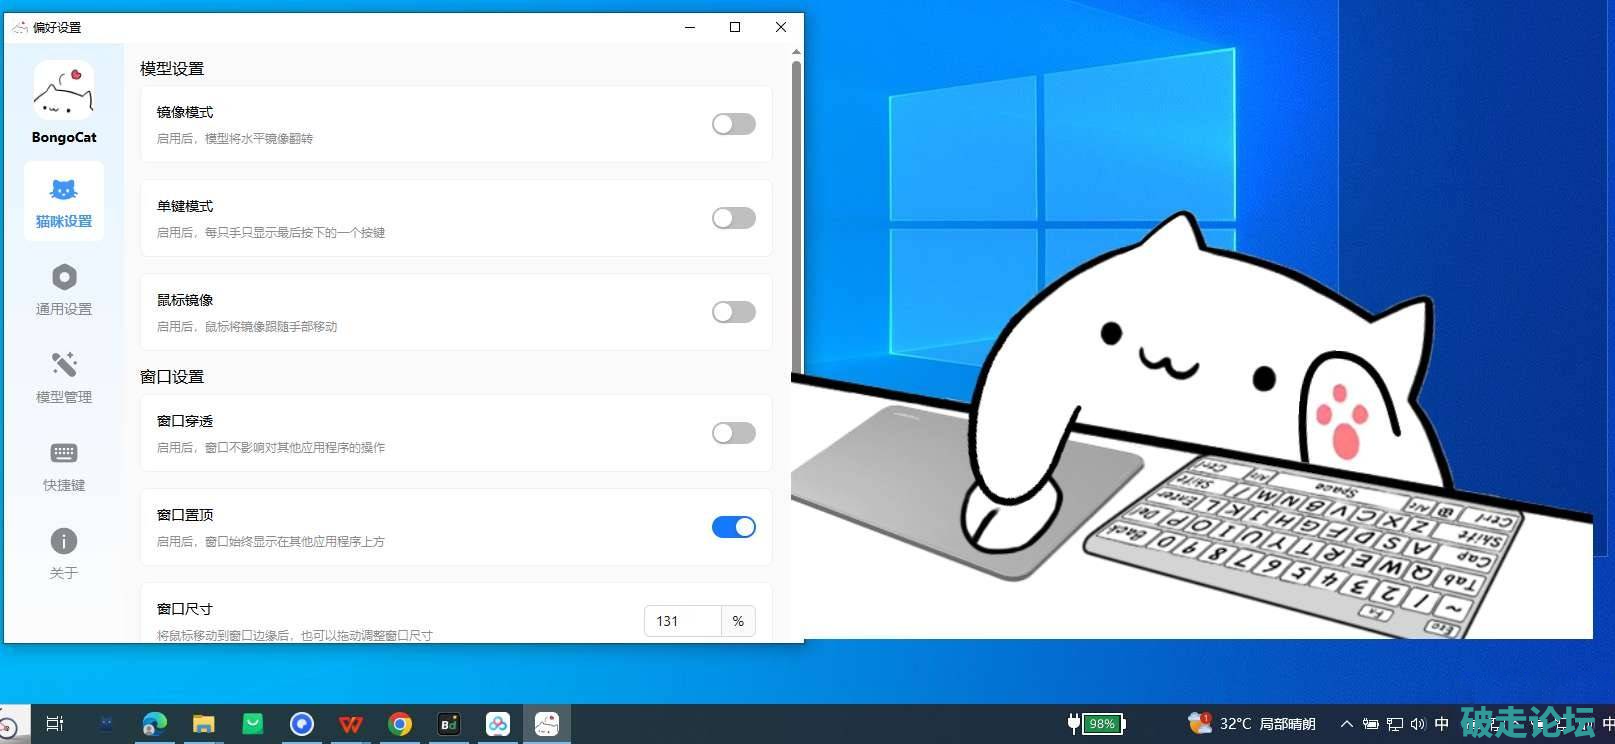
Task: Turn on the 窗口穿透 (Window Passthrough) switch
Action: 733,433
